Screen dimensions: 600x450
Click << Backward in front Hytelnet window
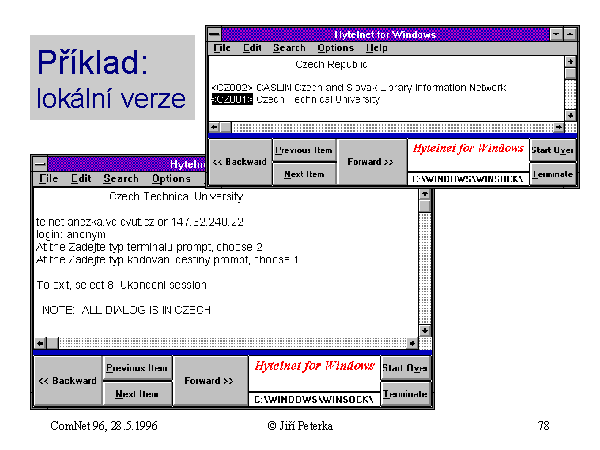click(240, 162)
